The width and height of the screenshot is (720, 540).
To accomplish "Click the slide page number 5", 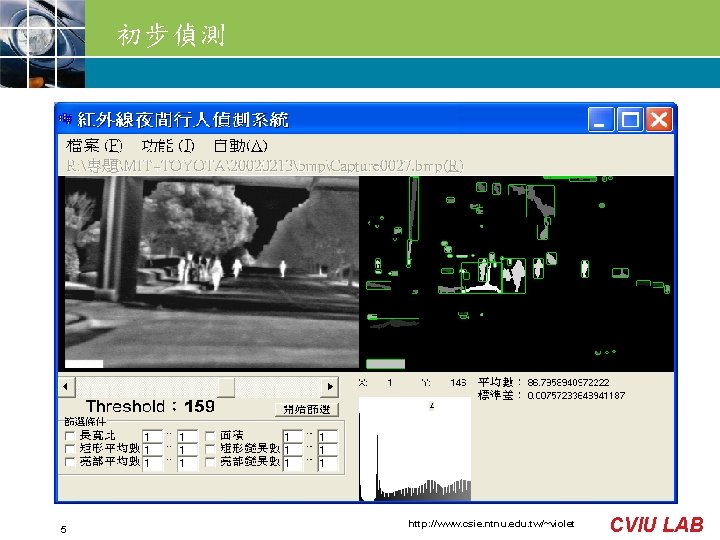I will click(x=63, y=529).
